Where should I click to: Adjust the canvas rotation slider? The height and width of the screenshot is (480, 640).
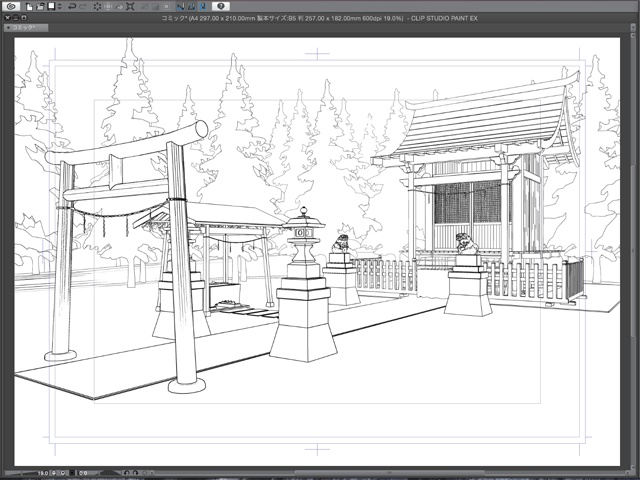point(108,473)
